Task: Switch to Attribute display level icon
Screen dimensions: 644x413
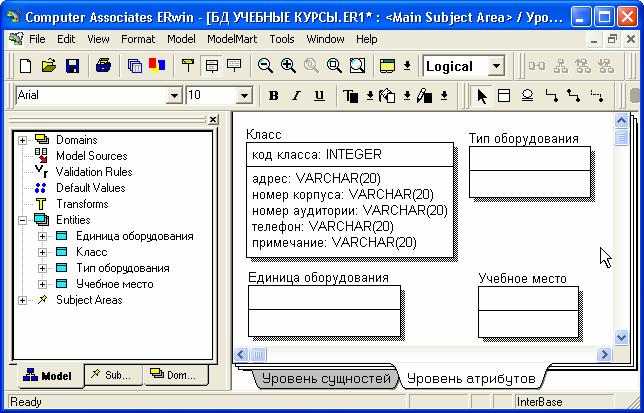Action: pos(211,66)
